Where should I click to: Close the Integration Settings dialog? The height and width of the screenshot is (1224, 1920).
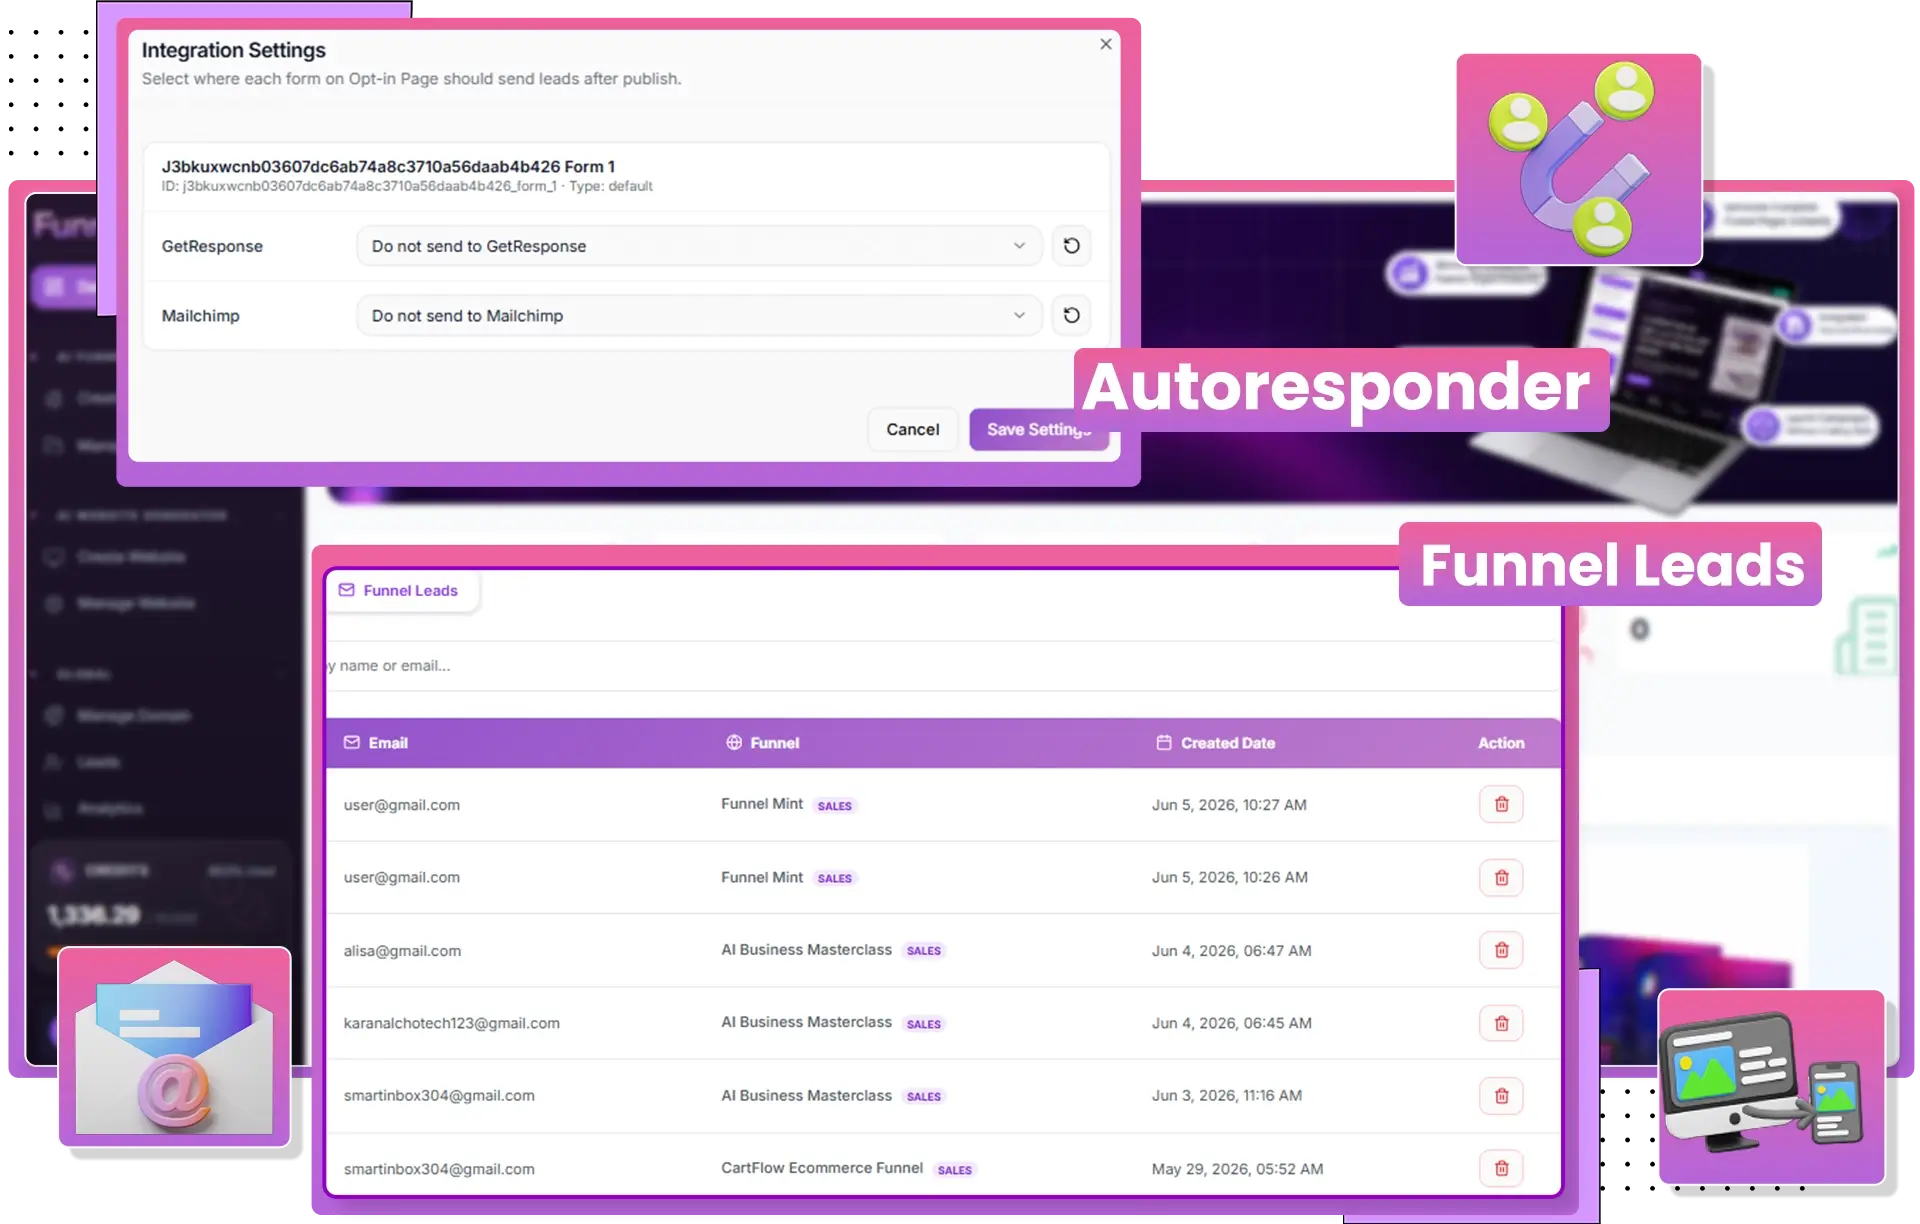click(1106, 44)
